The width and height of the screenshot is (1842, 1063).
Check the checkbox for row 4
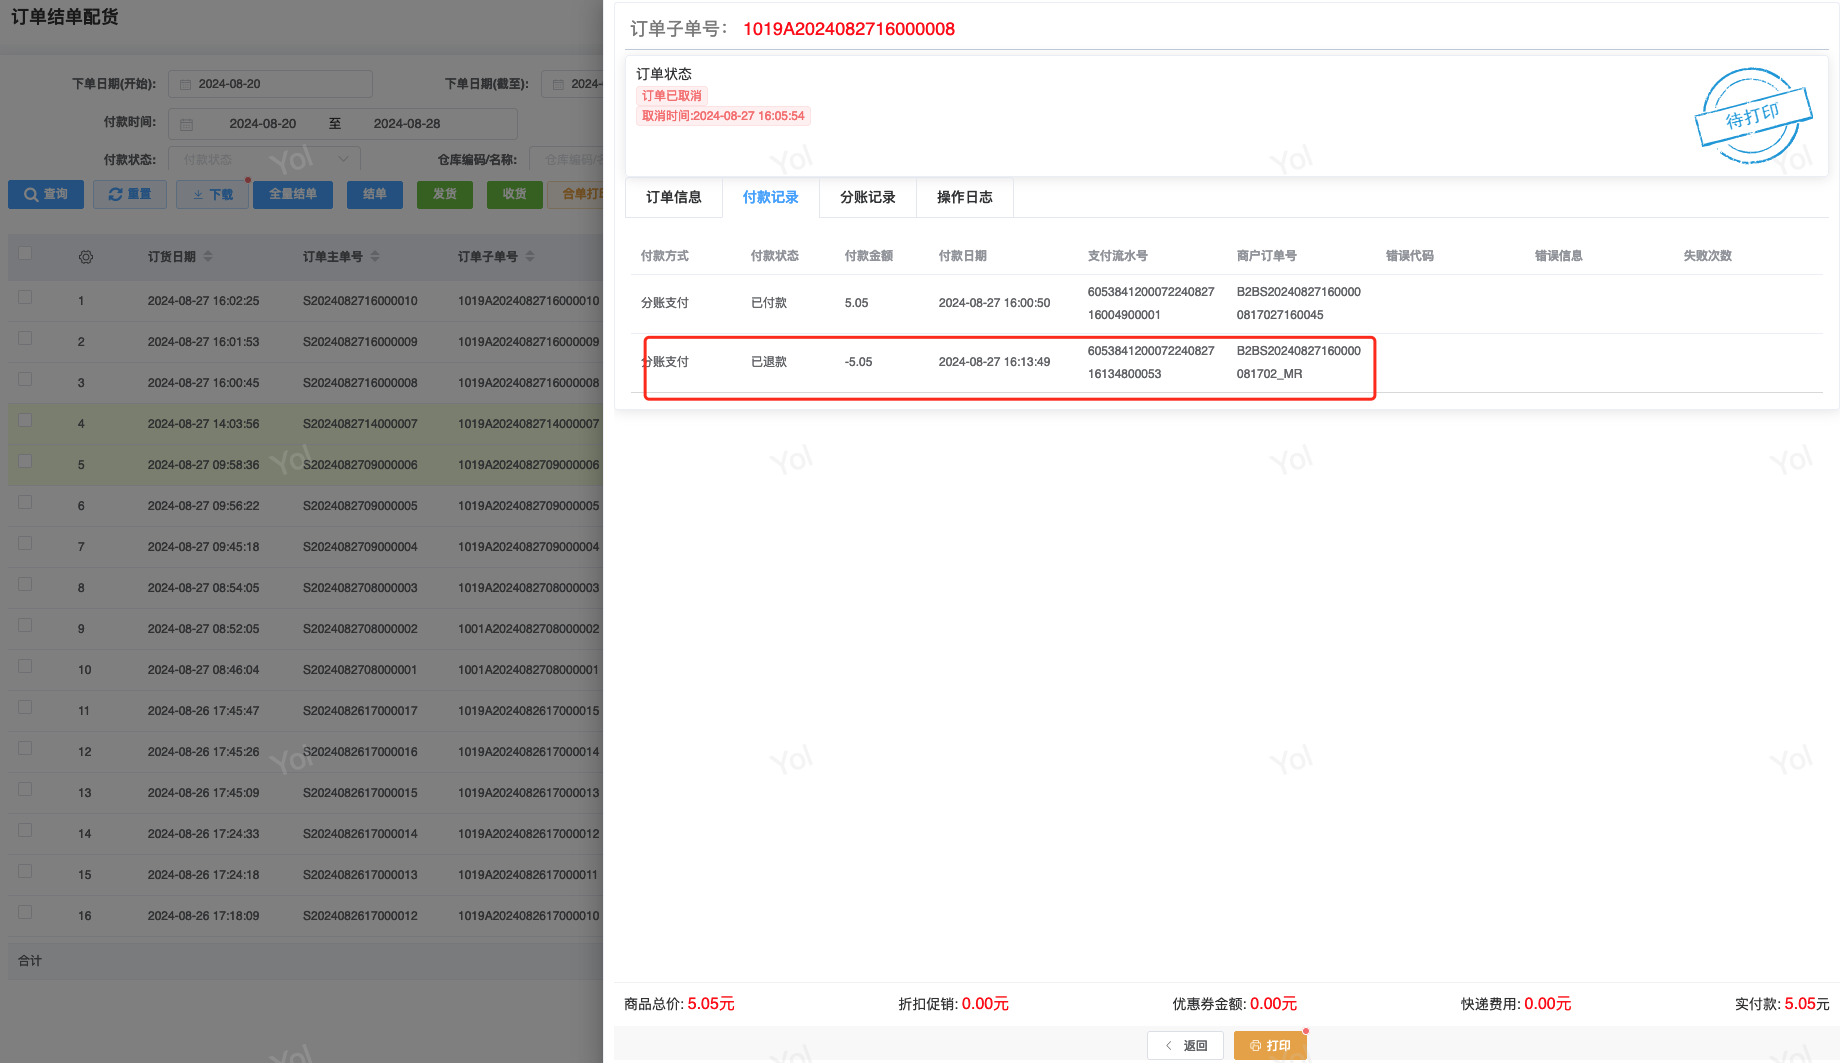point(25,420)
